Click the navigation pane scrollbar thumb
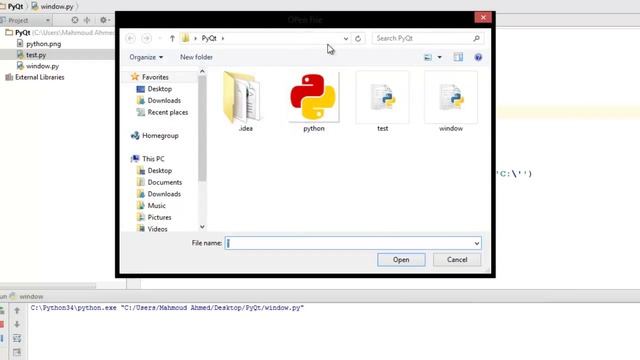 point(202,128)
